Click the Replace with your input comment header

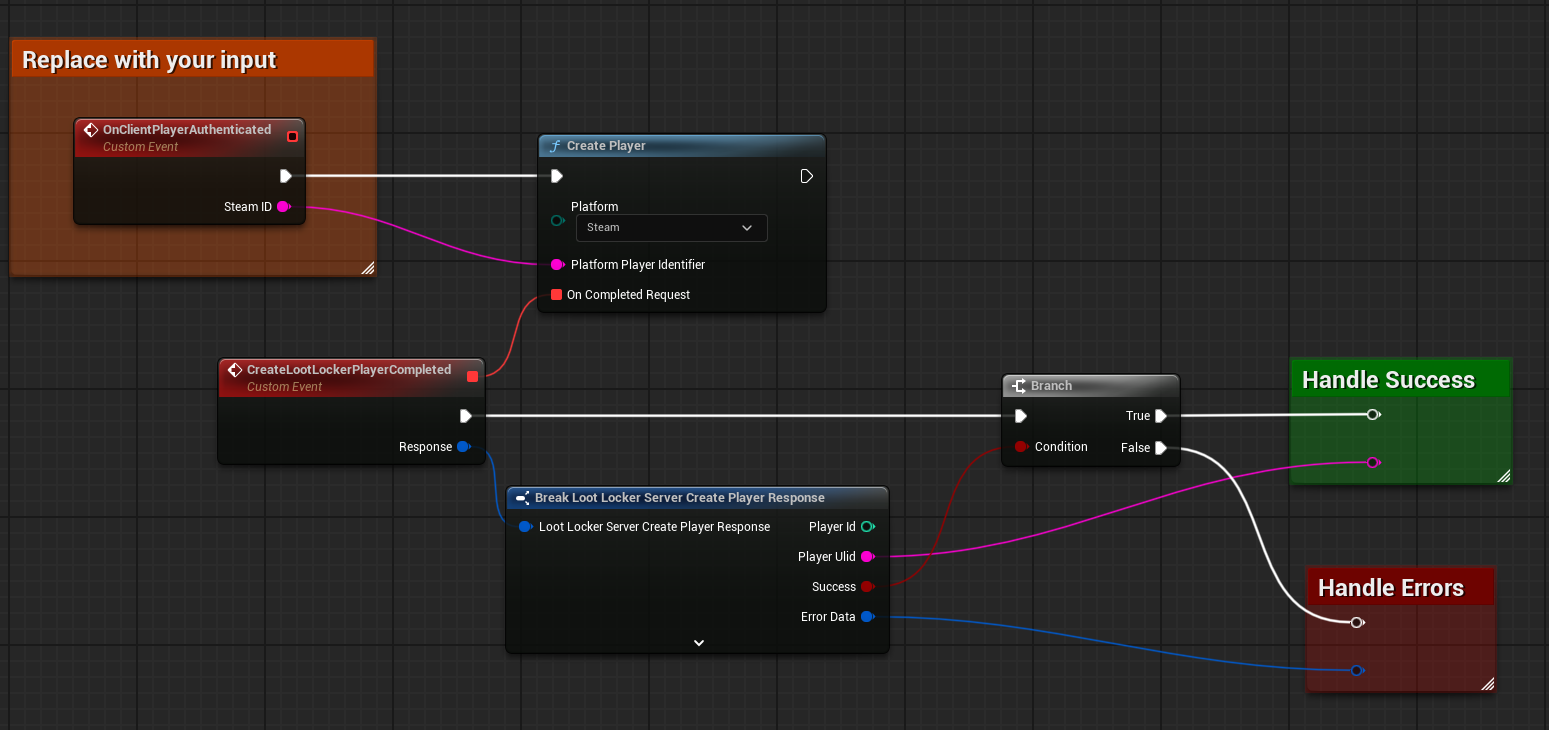[149, 60]
